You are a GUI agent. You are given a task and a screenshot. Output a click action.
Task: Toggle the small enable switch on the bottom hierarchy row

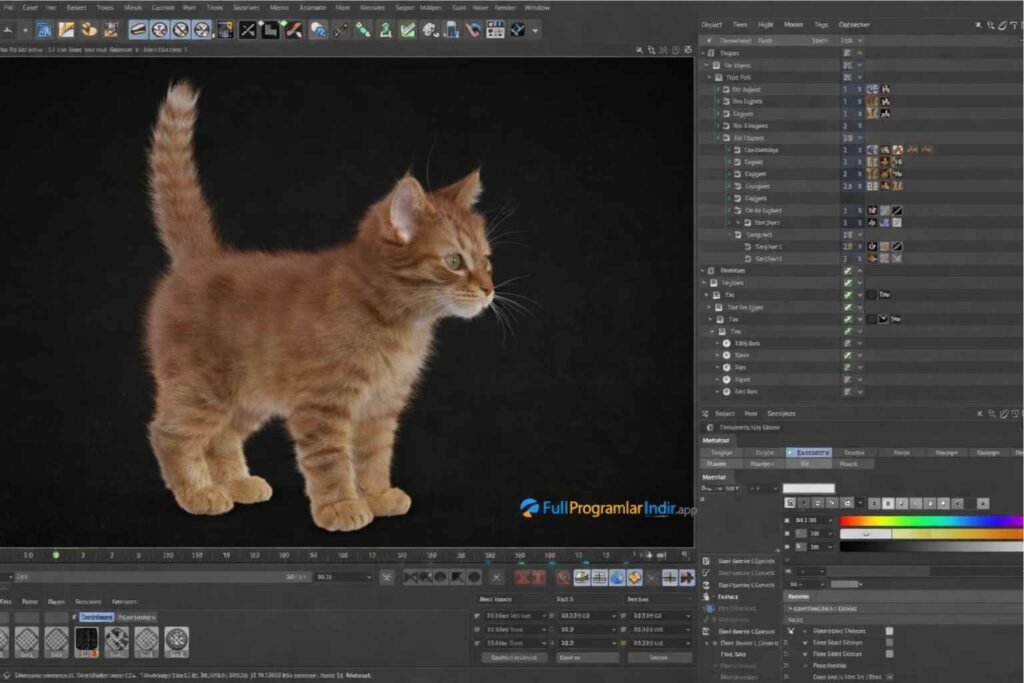pyautogui.click(x=847, y=390)
